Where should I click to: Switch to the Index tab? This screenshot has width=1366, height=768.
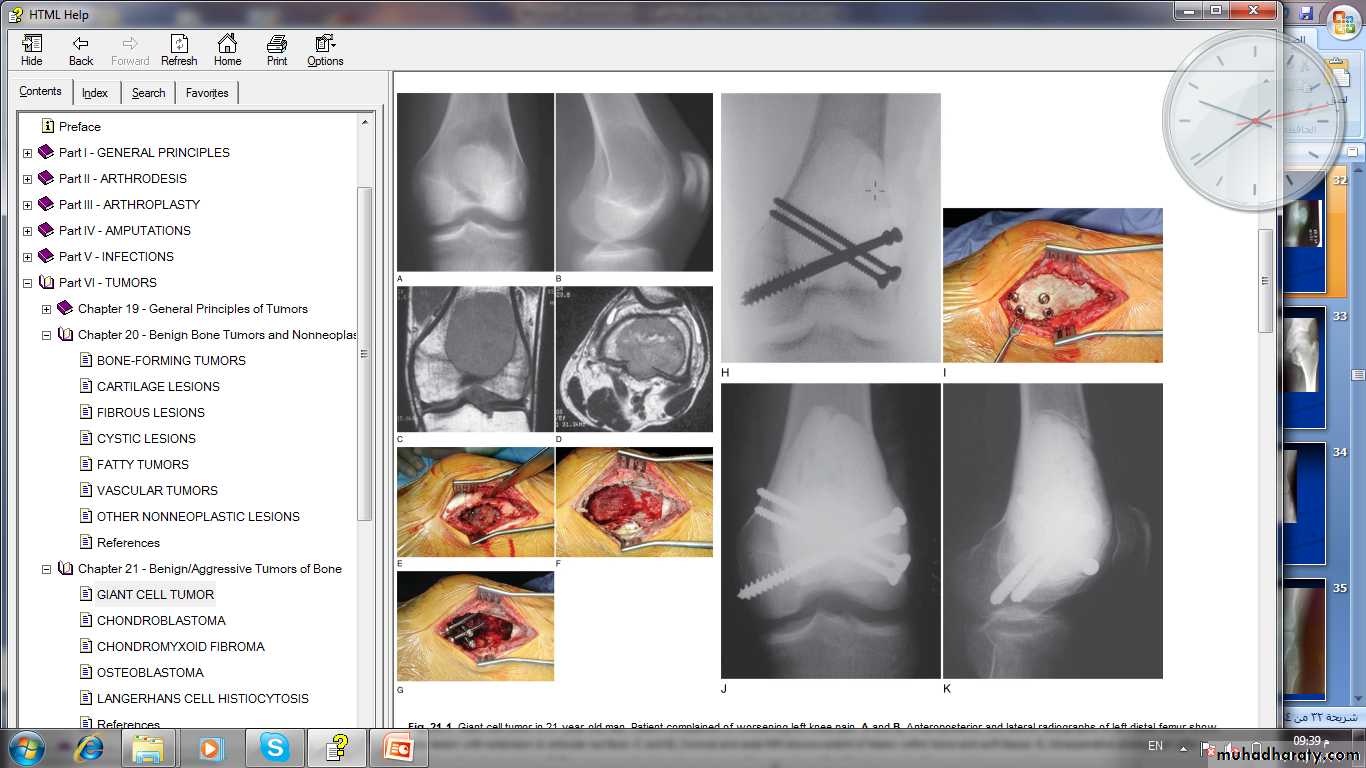point(95,93)
